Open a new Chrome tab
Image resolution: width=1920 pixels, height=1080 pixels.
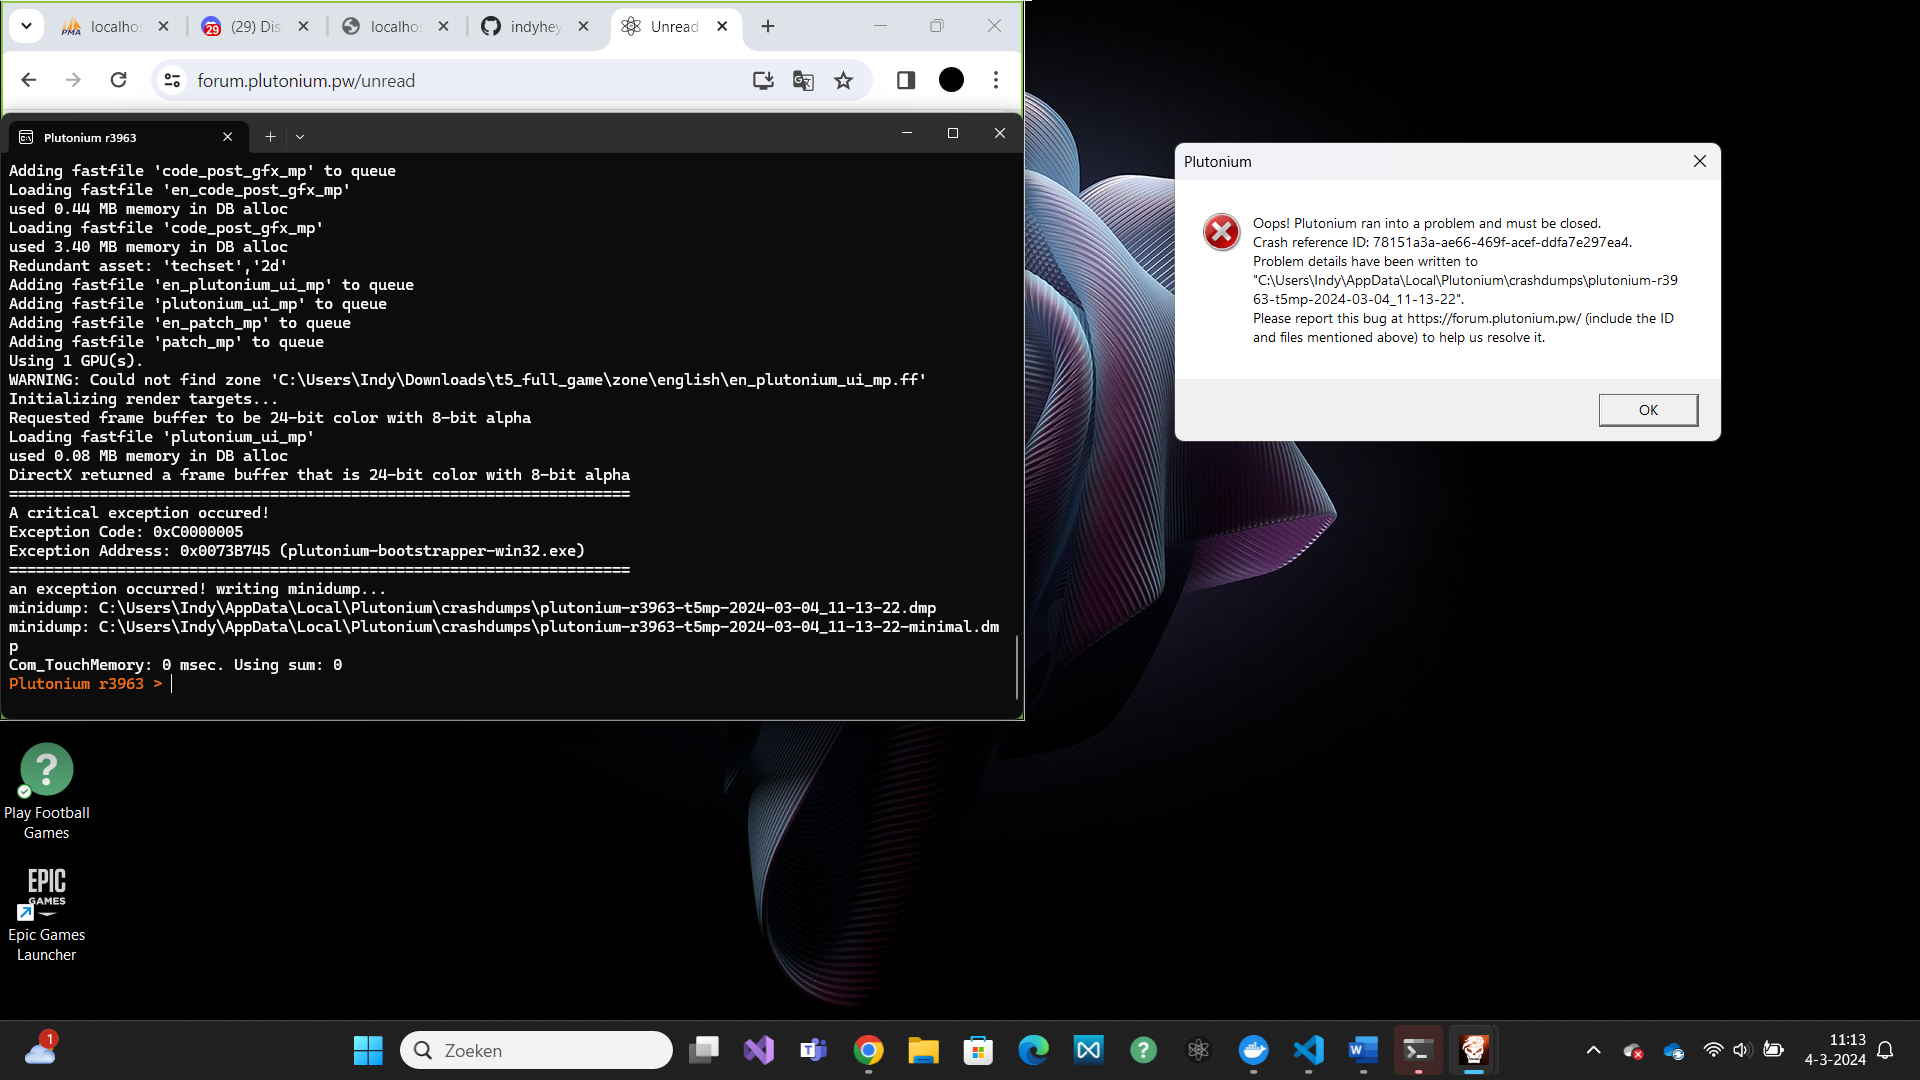768,27
